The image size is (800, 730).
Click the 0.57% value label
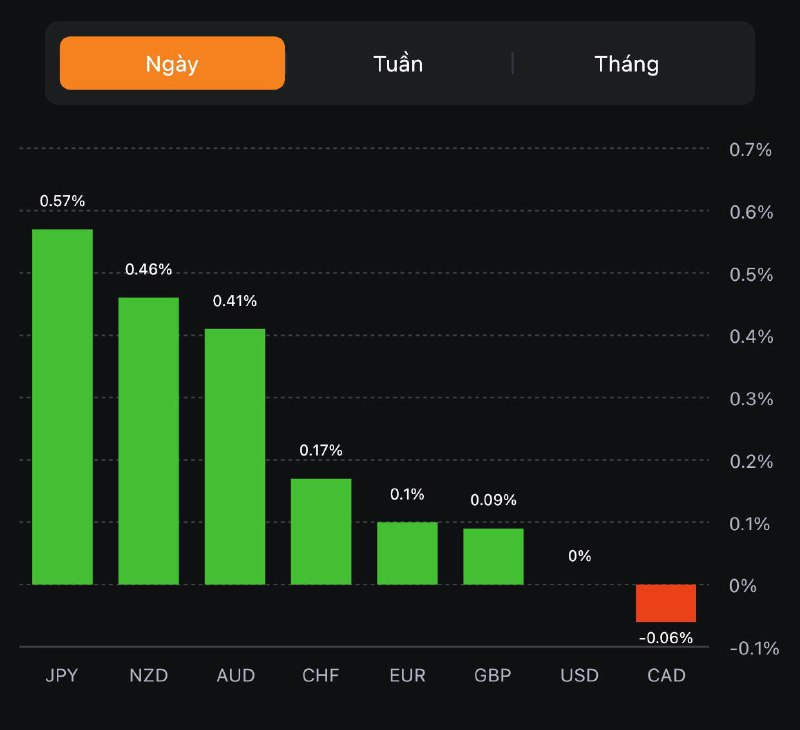(x=62, y=201)
